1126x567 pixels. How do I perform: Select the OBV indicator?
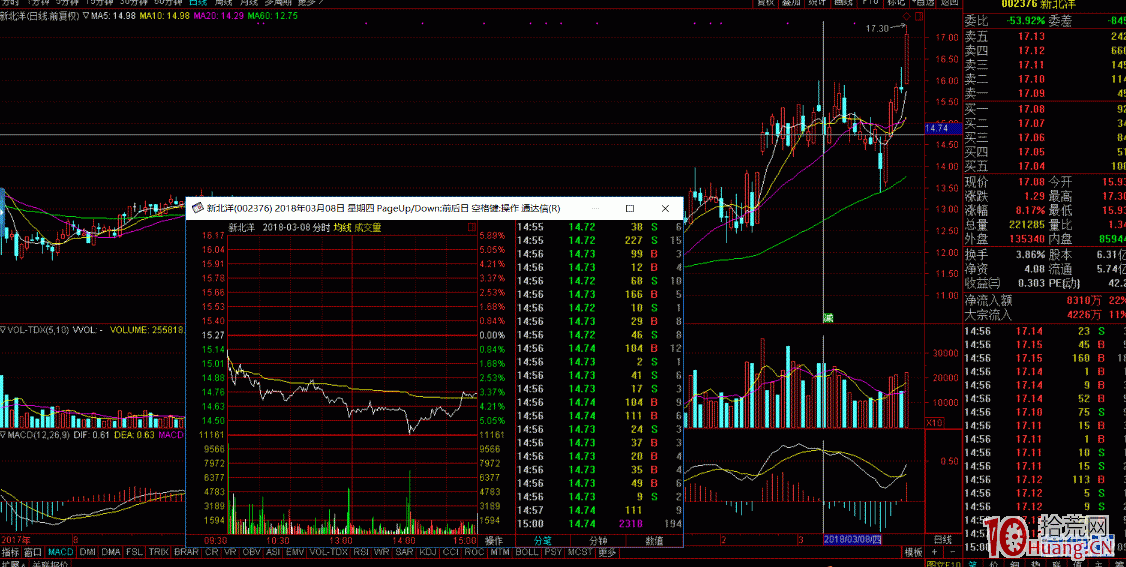point(251,552)
